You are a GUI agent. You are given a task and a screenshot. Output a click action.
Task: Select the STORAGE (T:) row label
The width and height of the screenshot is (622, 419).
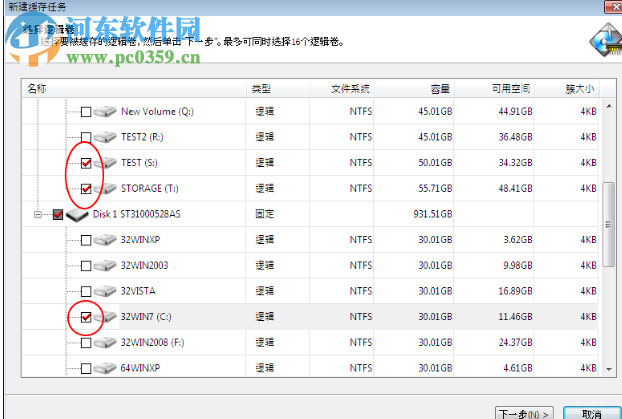pyautogui.click(x=150, y=188)
